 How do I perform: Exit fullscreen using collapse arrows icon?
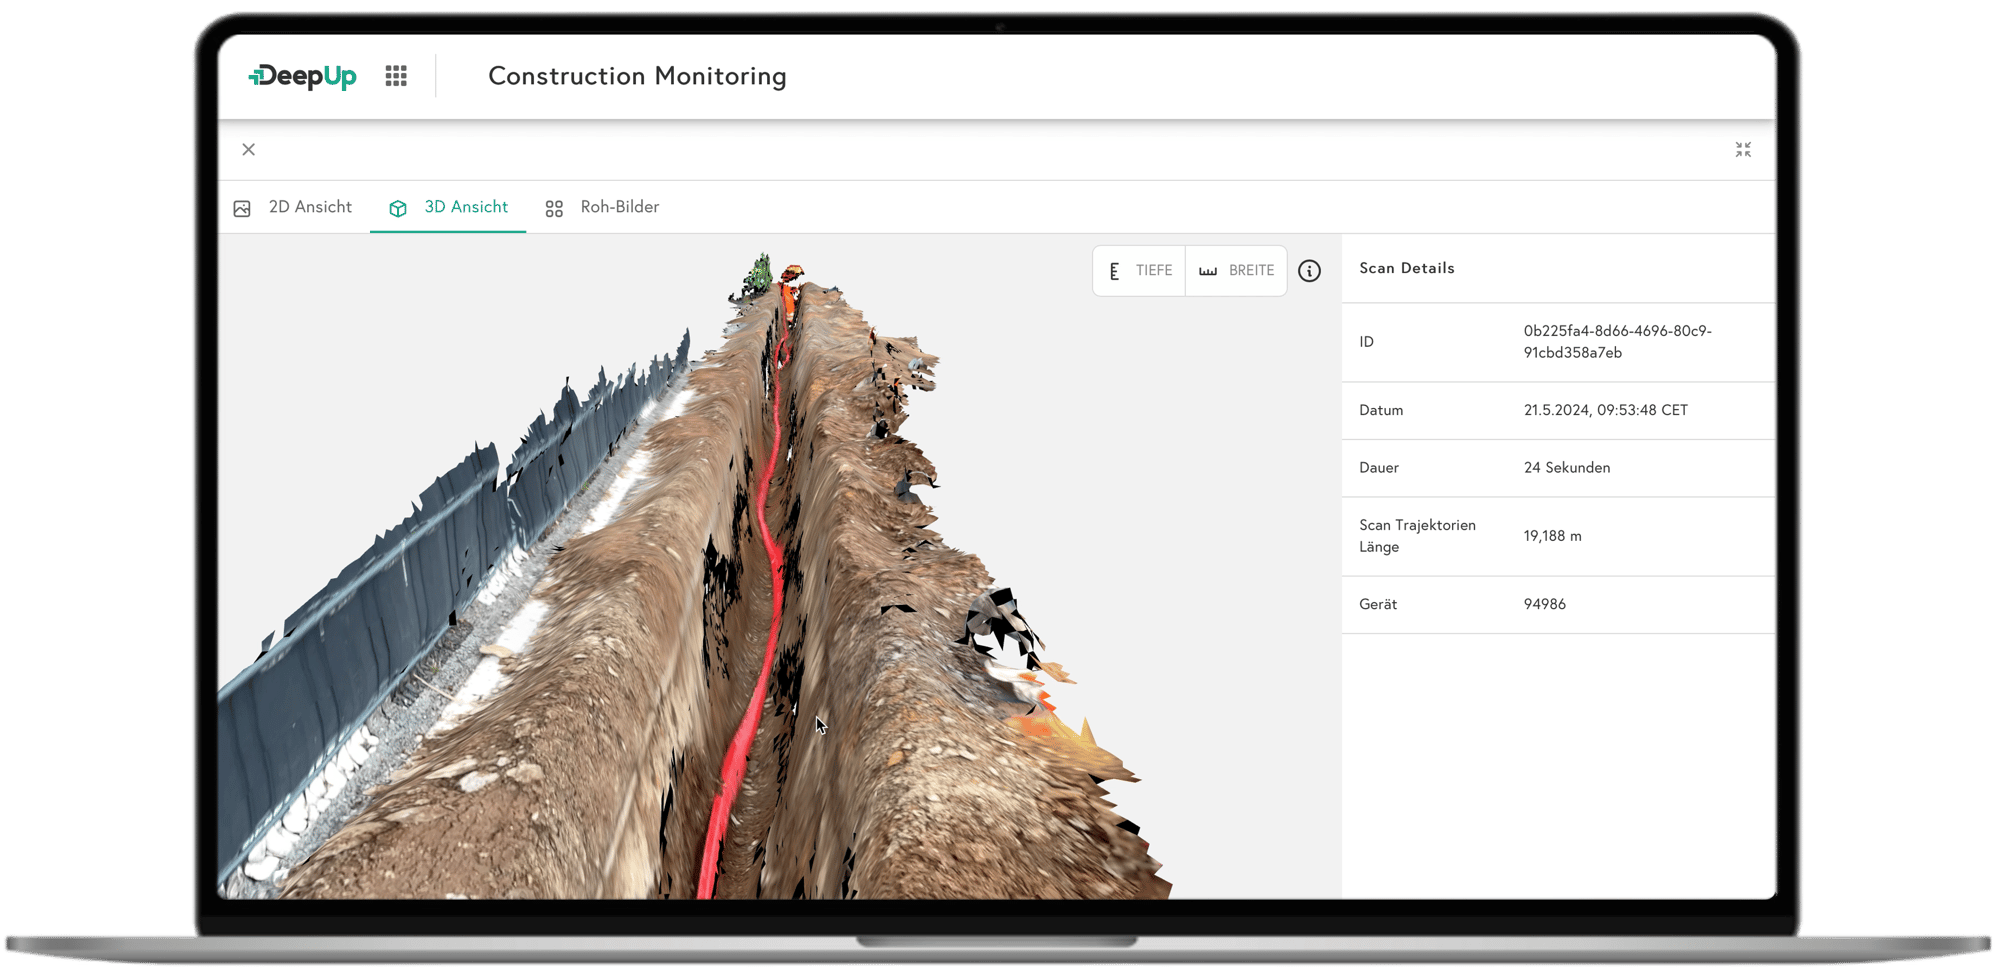(x=1743, y=150)
